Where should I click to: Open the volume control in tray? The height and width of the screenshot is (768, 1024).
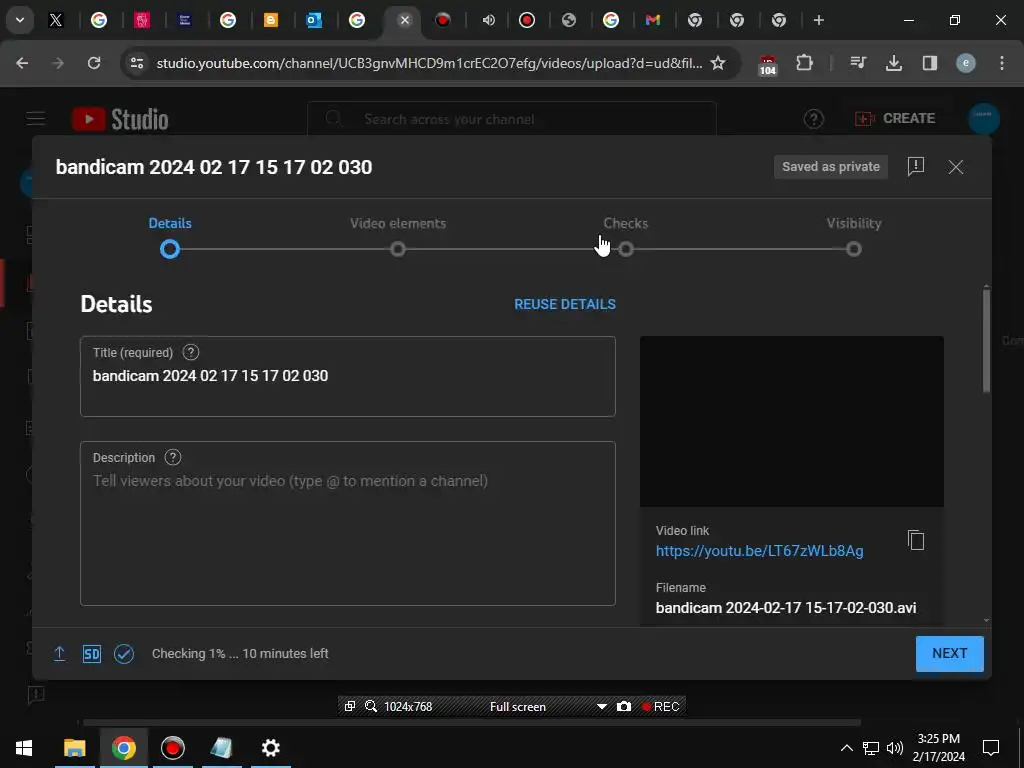coord(895,748)
